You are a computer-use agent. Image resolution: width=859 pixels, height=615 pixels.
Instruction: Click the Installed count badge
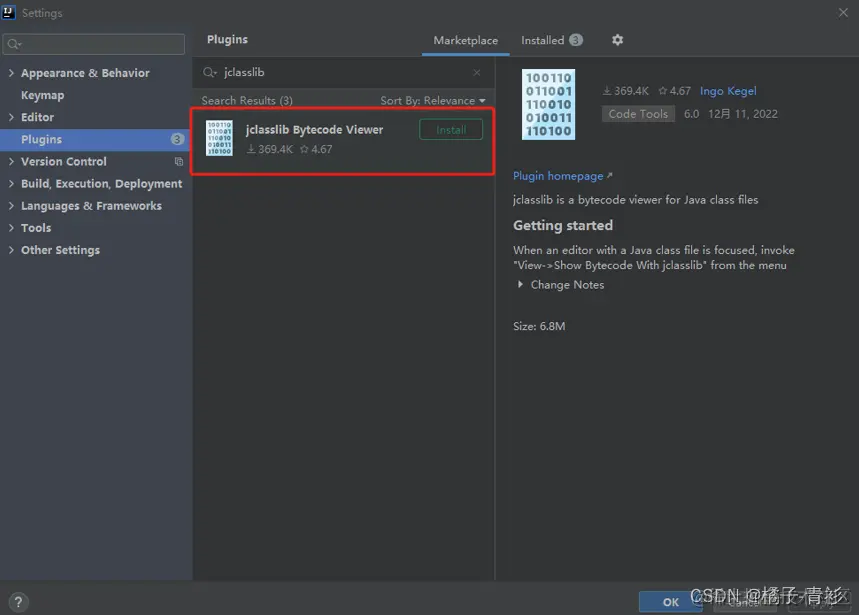tap(576, 40)
